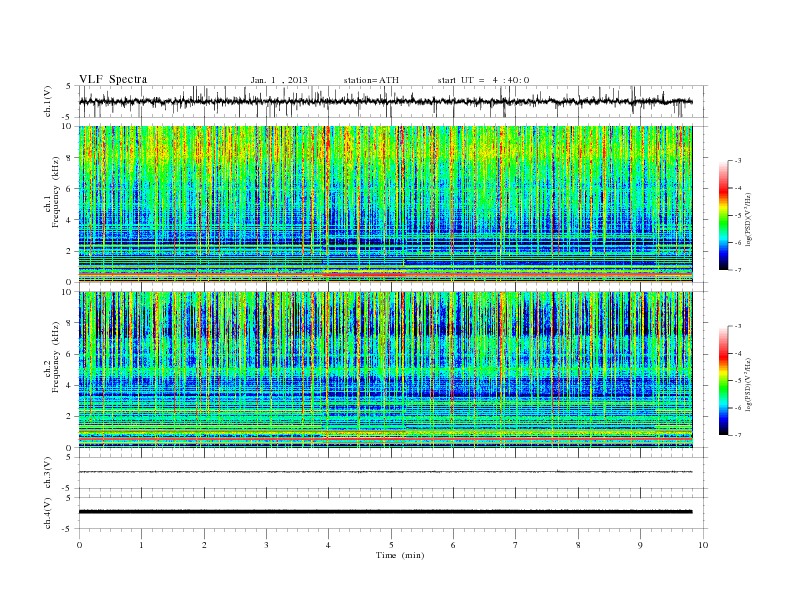Screen dimensions: 792x612
Task: Click the ch.2 spectrogram color scale bar
Action: click(x=723, y=381)
